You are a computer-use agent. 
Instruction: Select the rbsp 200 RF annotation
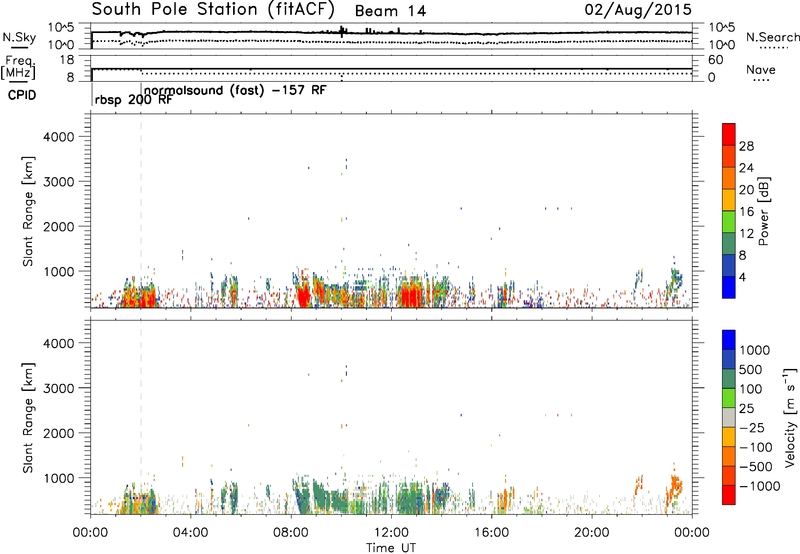134,100
